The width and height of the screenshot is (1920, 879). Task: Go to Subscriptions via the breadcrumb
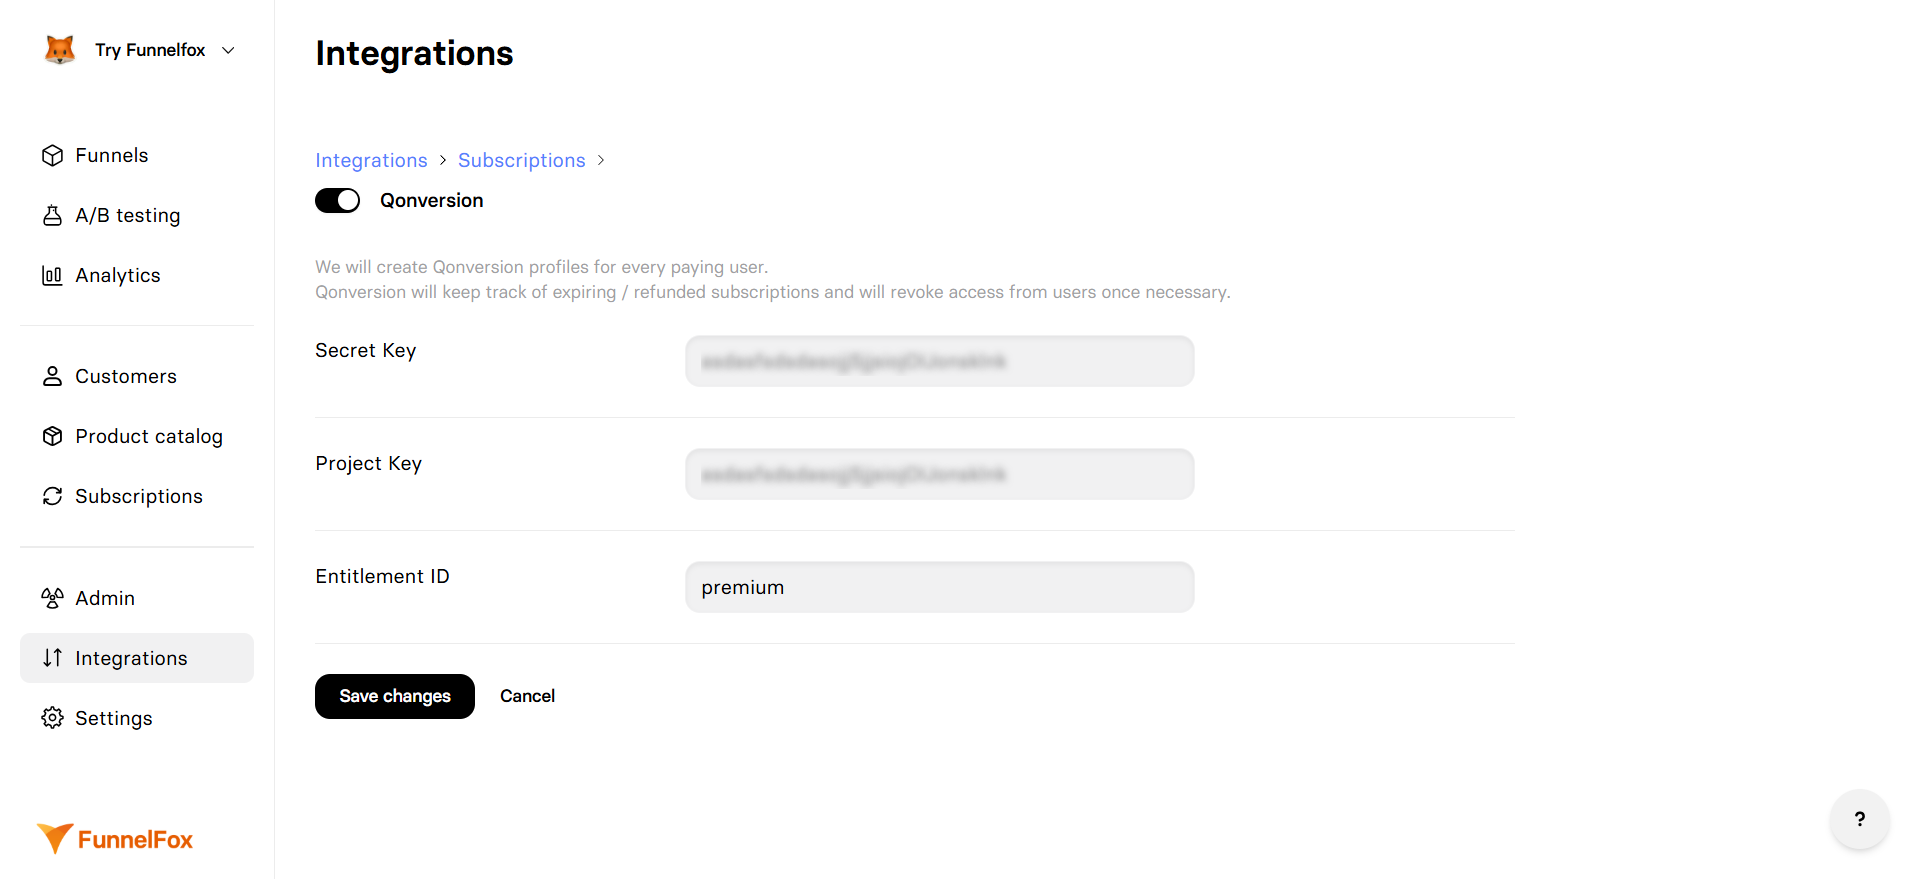click(x=521, y=160)
